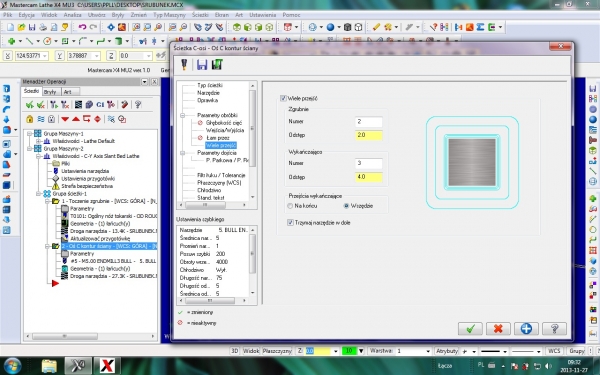Cancel dialog with red X button
The height and width of the screenshot is (375, 600).
[x=498, y=328]
